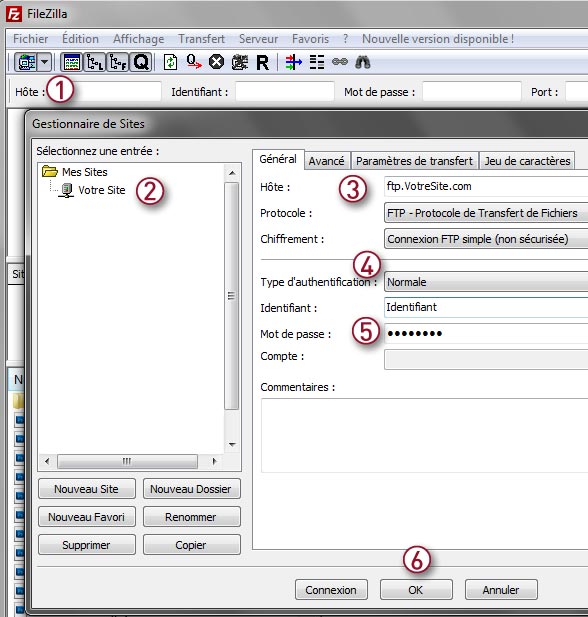Click the site tree horizontal scrollbar thumb

(x=128, y=461)
